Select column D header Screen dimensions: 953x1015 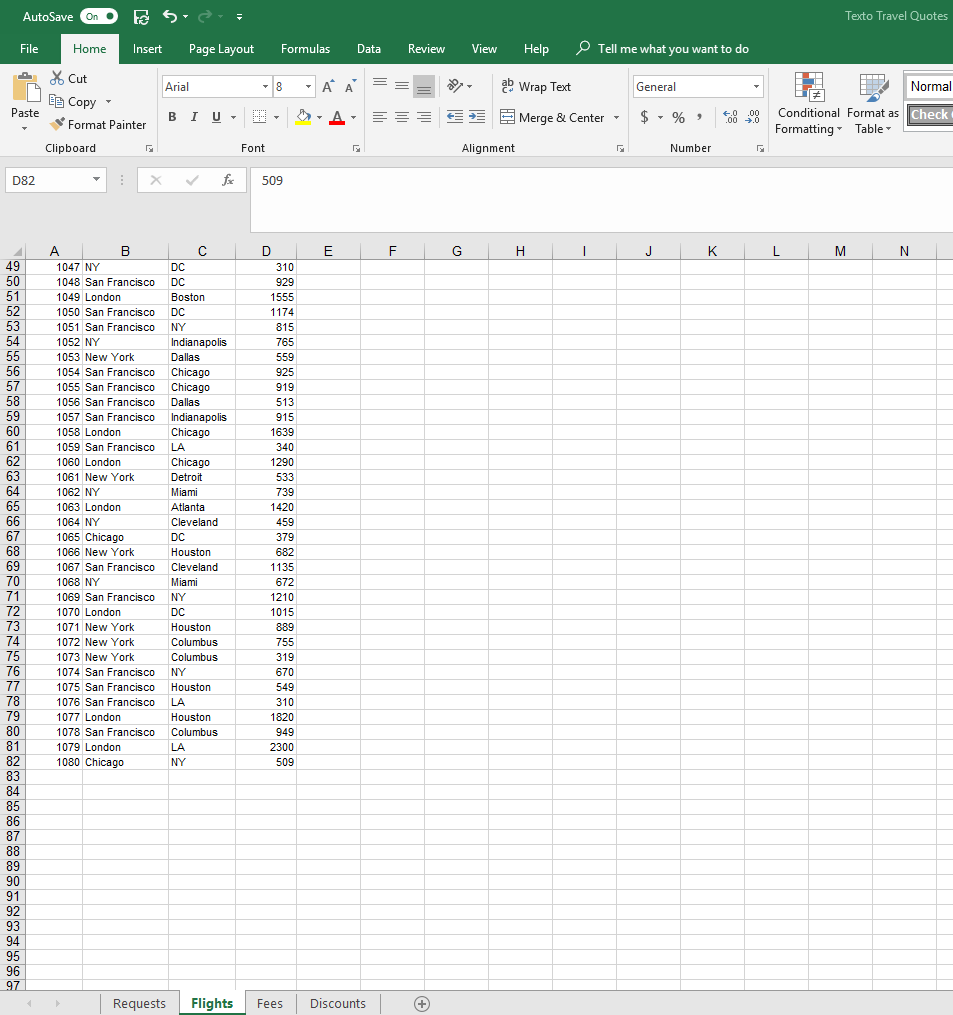coord(266,251)
